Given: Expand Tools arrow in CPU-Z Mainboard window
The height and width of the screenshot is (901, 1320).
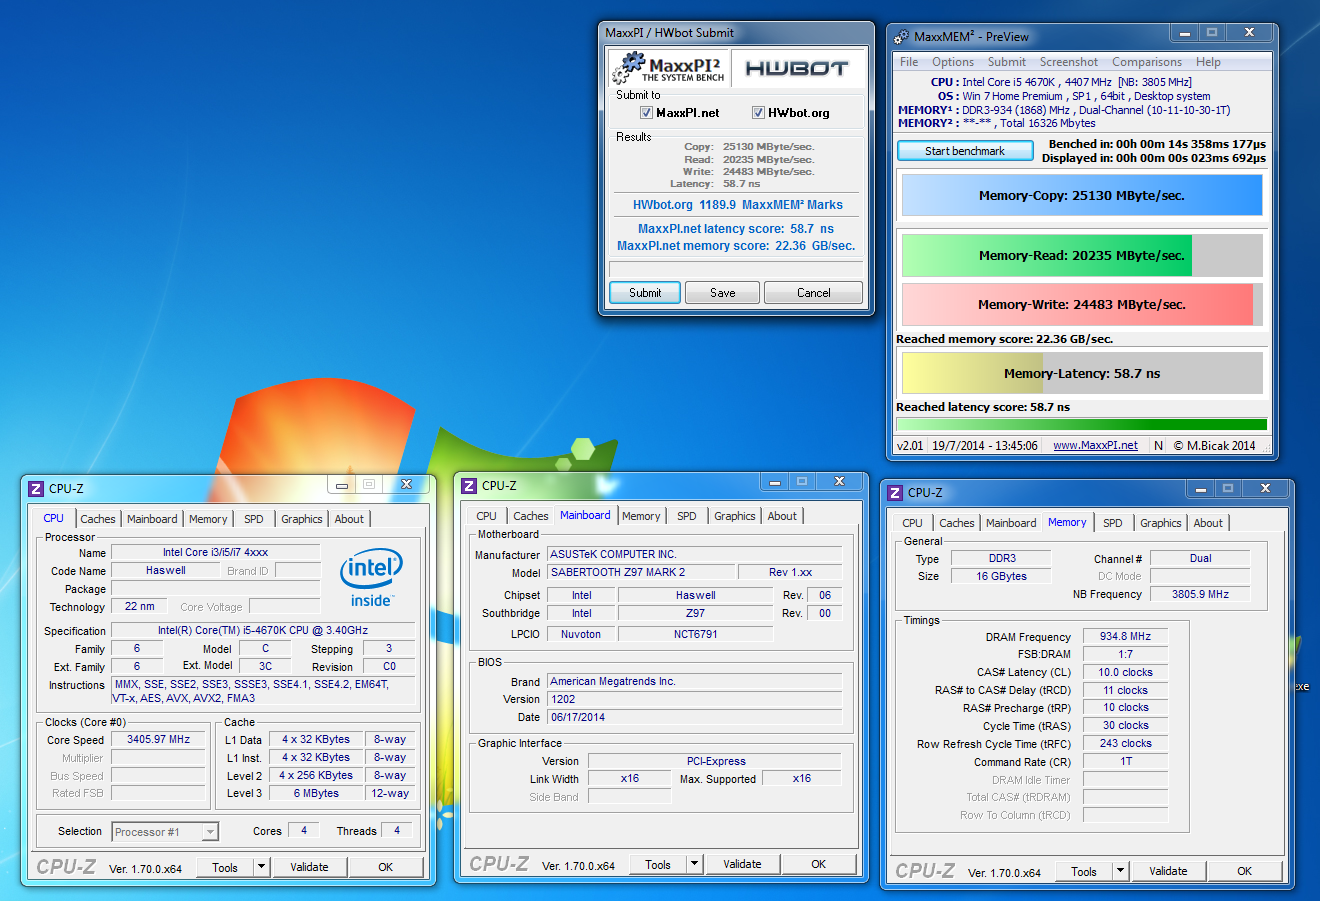Looking at the screenshot, I should pyautogui.click(x=695, y=864).
